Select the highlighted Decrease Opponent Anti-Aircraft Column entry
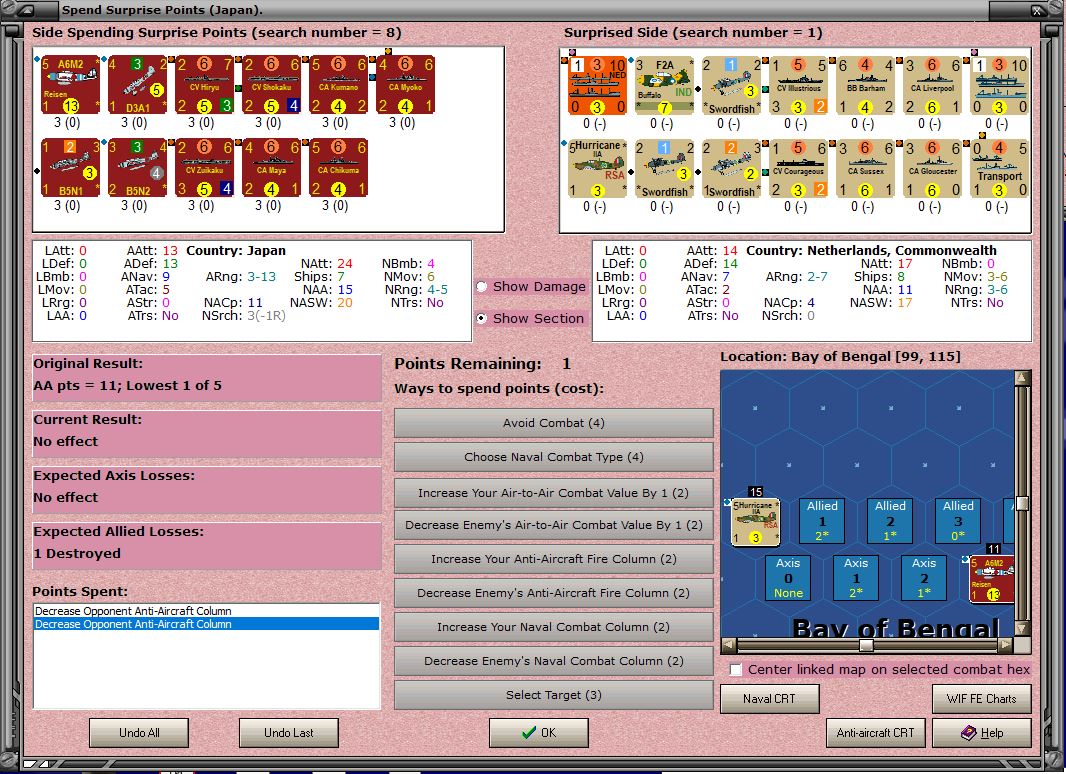Viewport: 1066px width, 774px height. (x=207, y=624)
